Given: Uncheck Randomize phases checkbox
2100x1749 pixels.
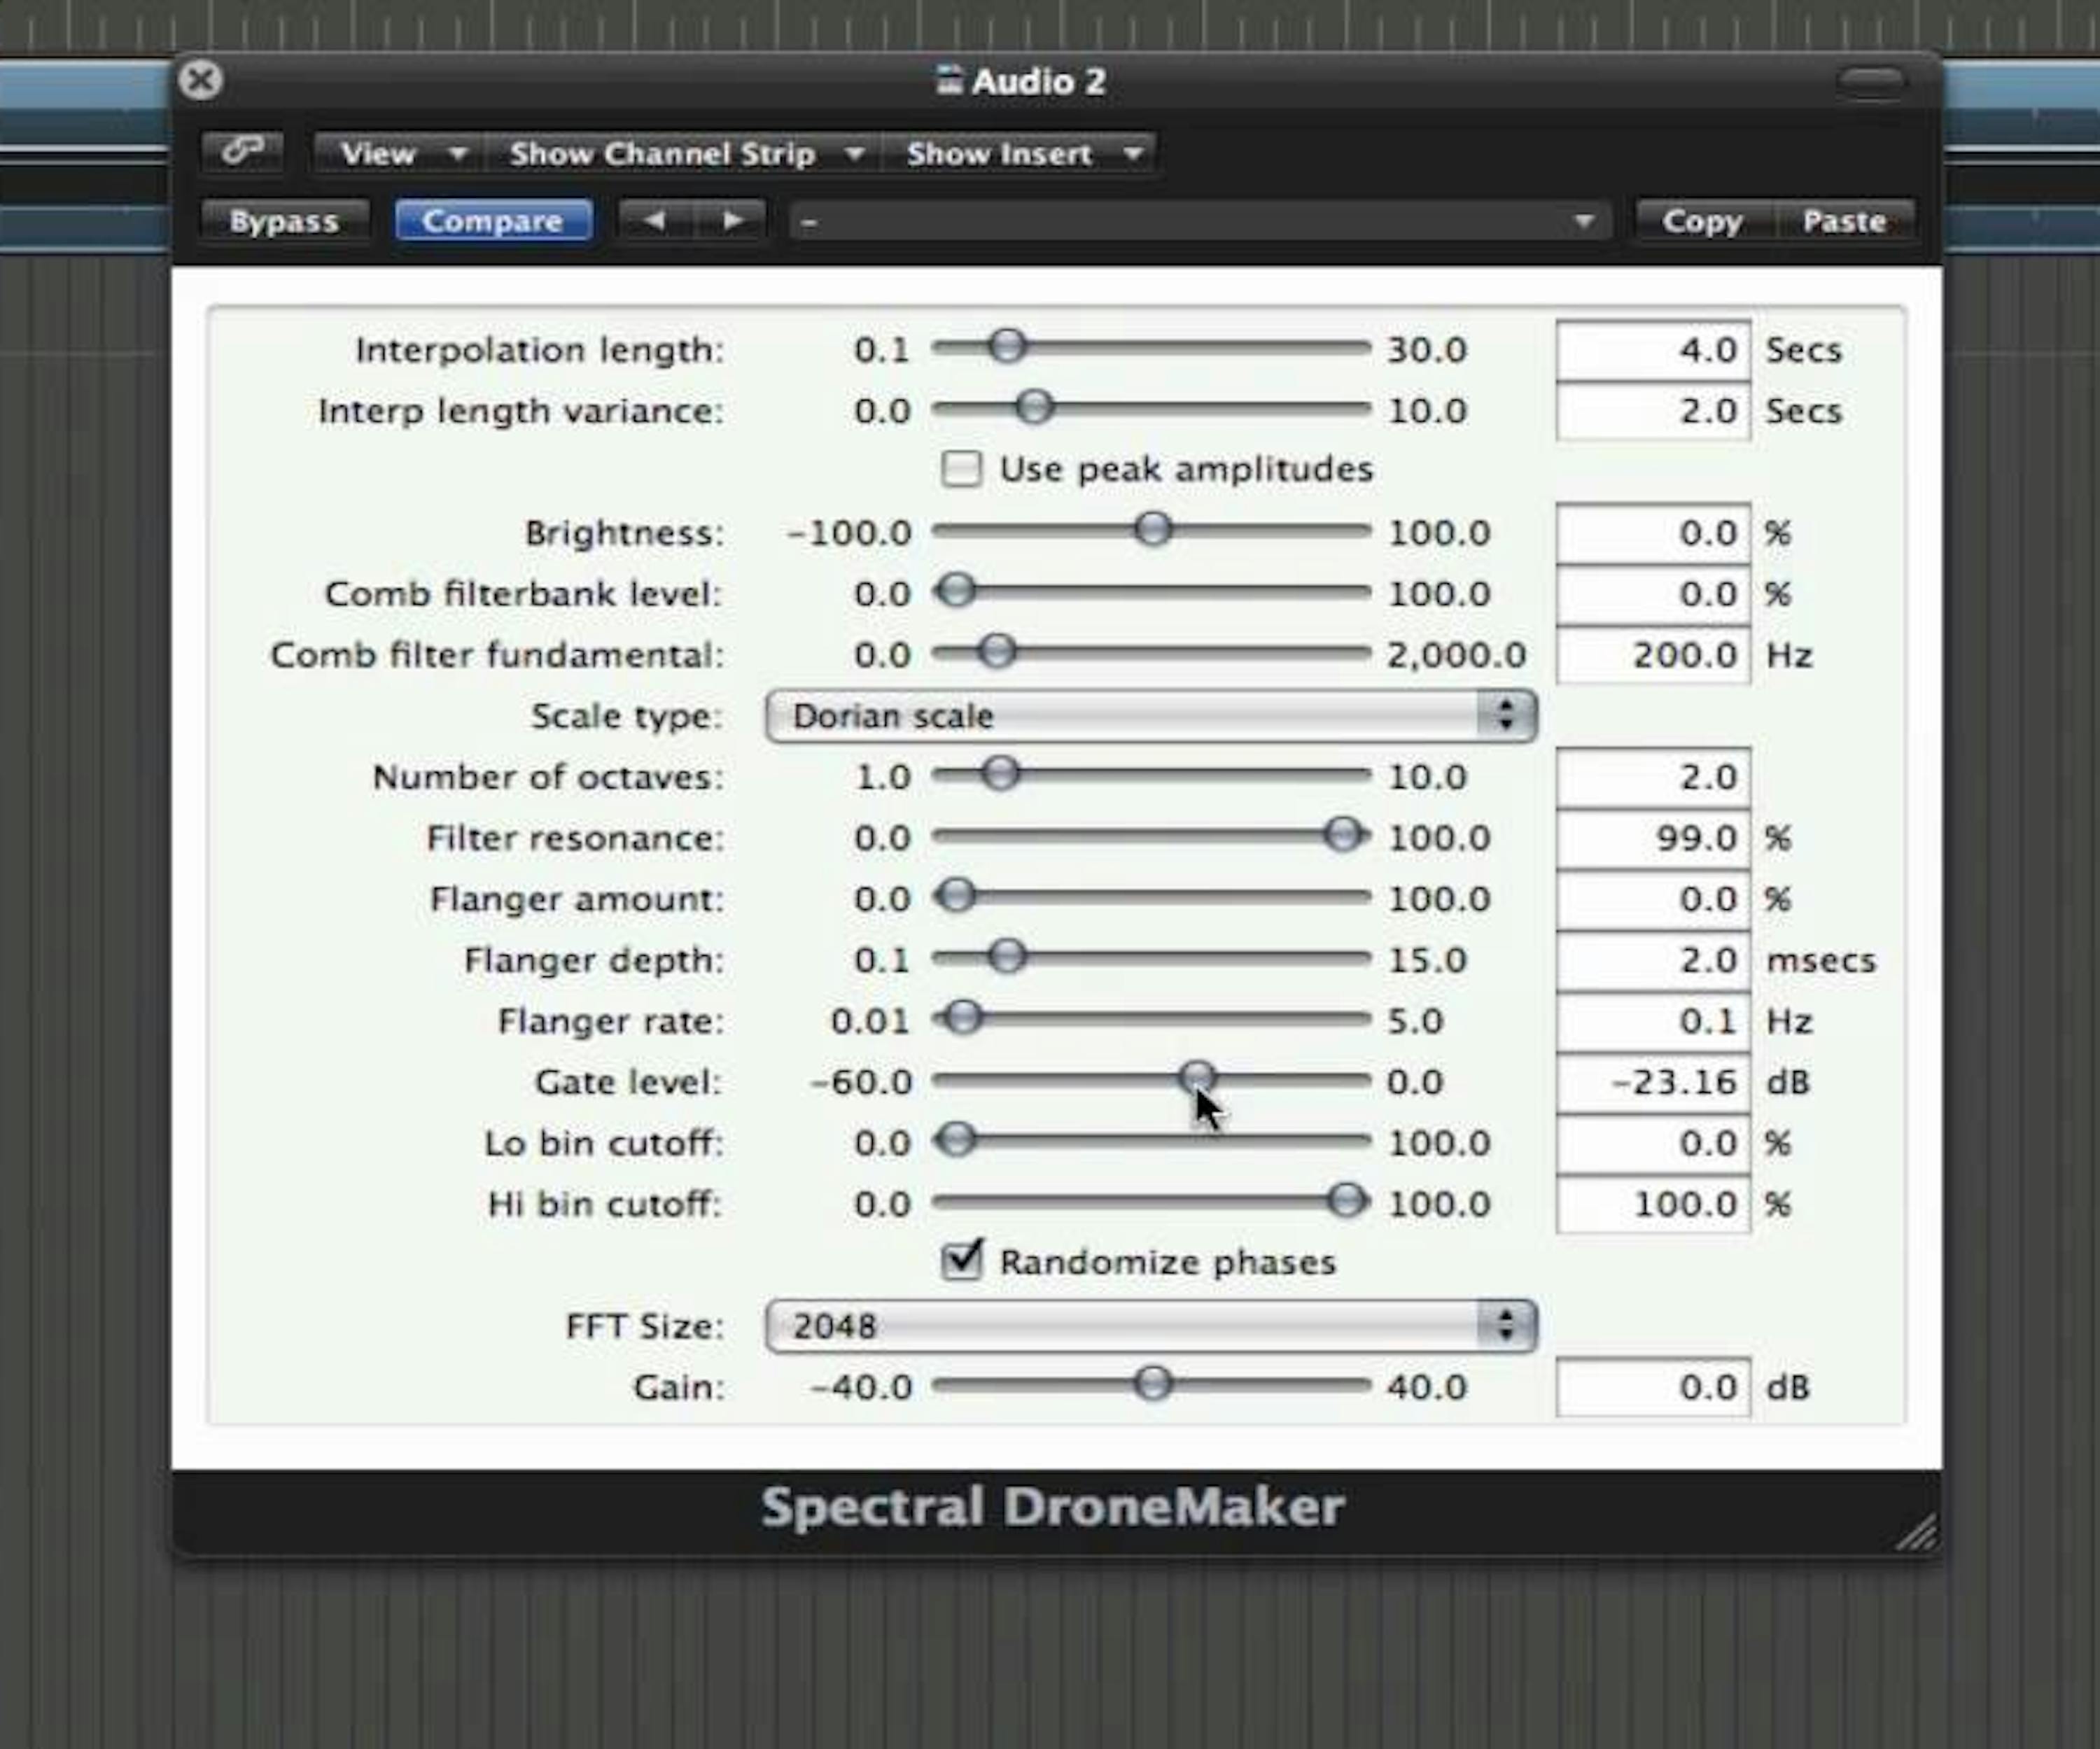Looking at the screenshot, I should click(x=961, y=1261).
